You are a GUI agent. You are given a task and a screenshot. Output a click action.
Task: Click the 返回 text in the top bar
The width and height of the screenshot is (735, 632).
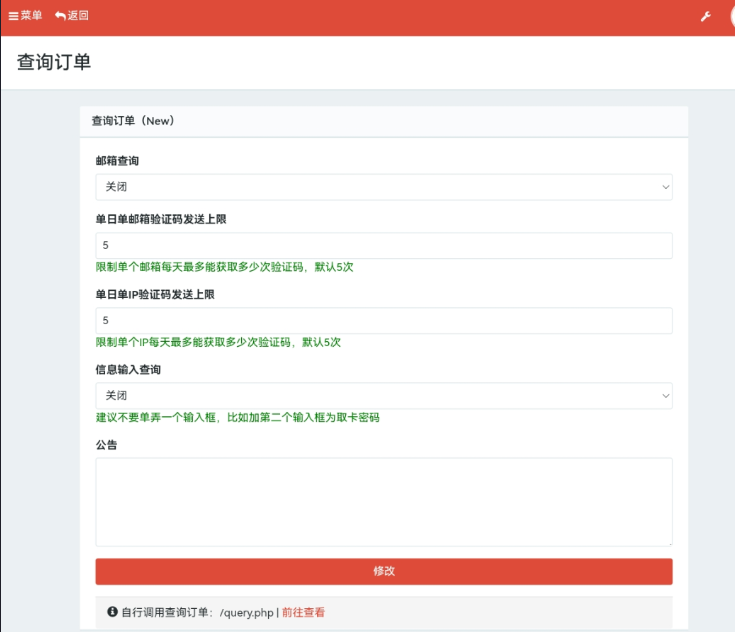pyautogui.click(x=78, y=16)
